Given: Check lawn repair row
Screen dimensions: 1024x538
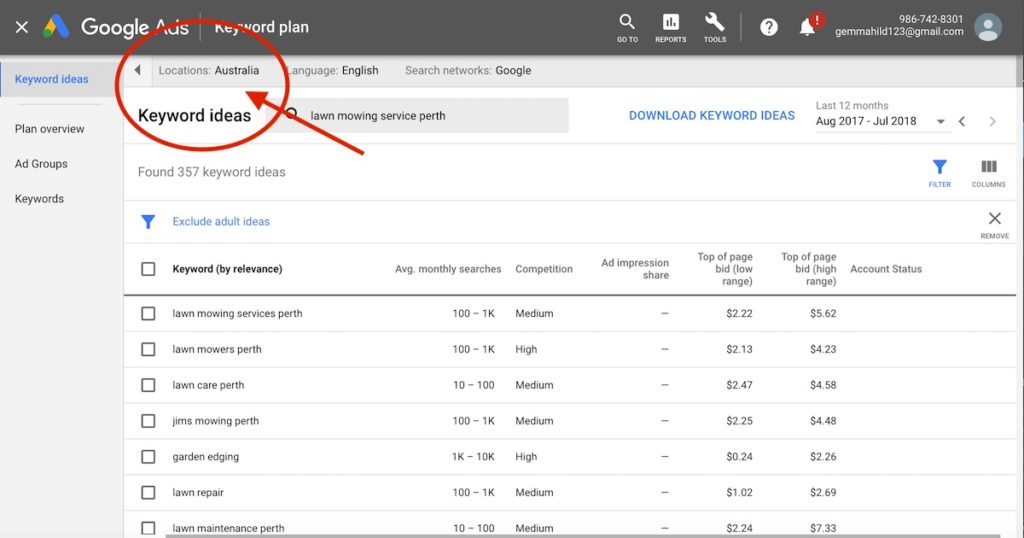Looking at the screenshot, I should tap(148, 492).
